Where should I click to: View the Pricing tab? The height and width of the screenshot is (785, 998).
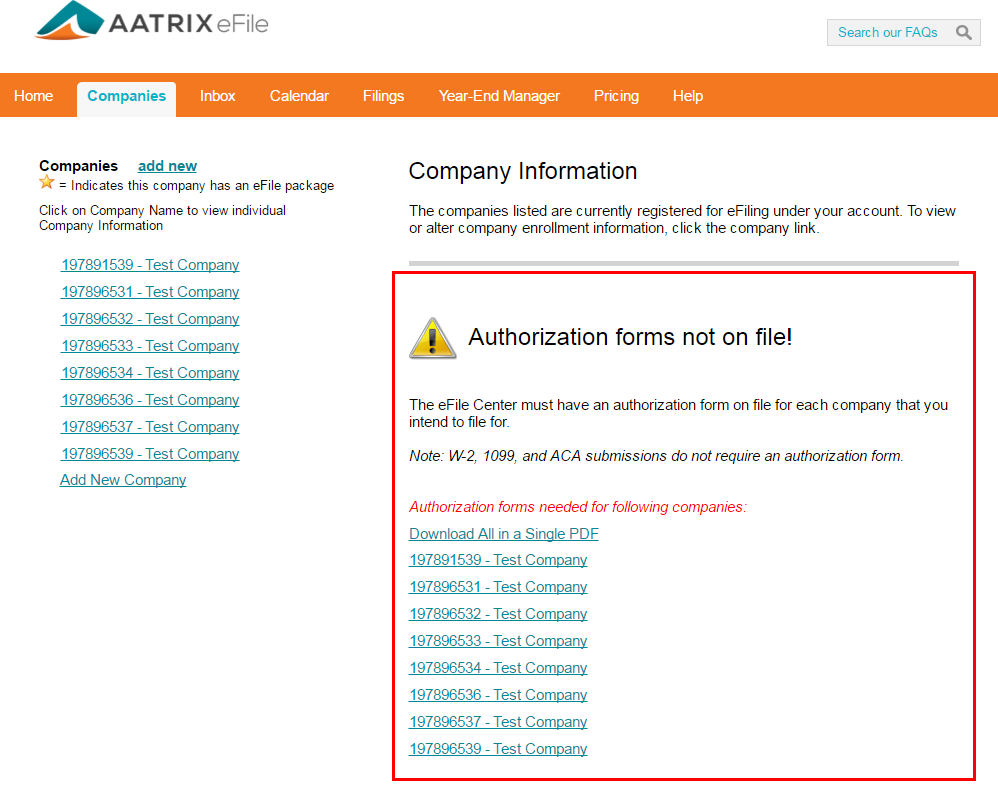click(x=616, y=96)
